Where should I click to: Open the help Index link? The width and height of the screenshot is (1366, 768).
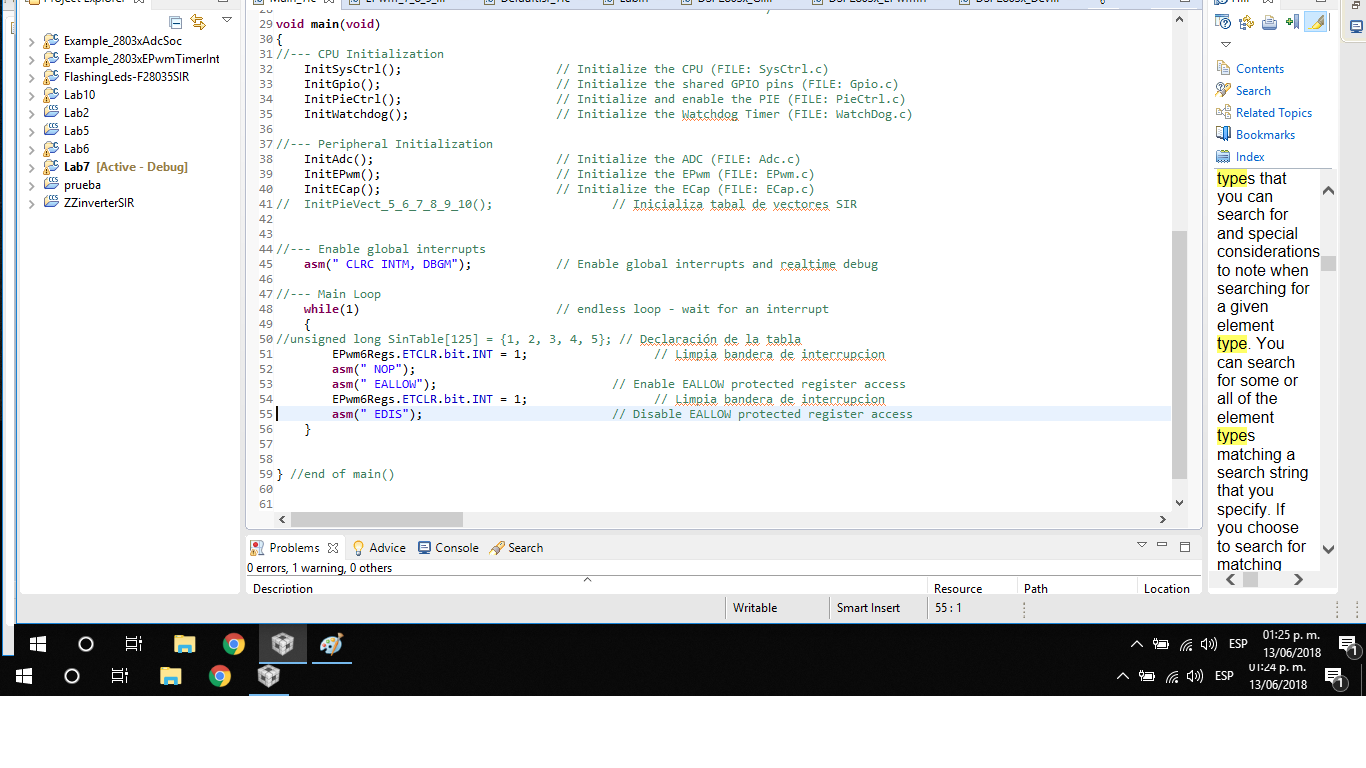1250,157
